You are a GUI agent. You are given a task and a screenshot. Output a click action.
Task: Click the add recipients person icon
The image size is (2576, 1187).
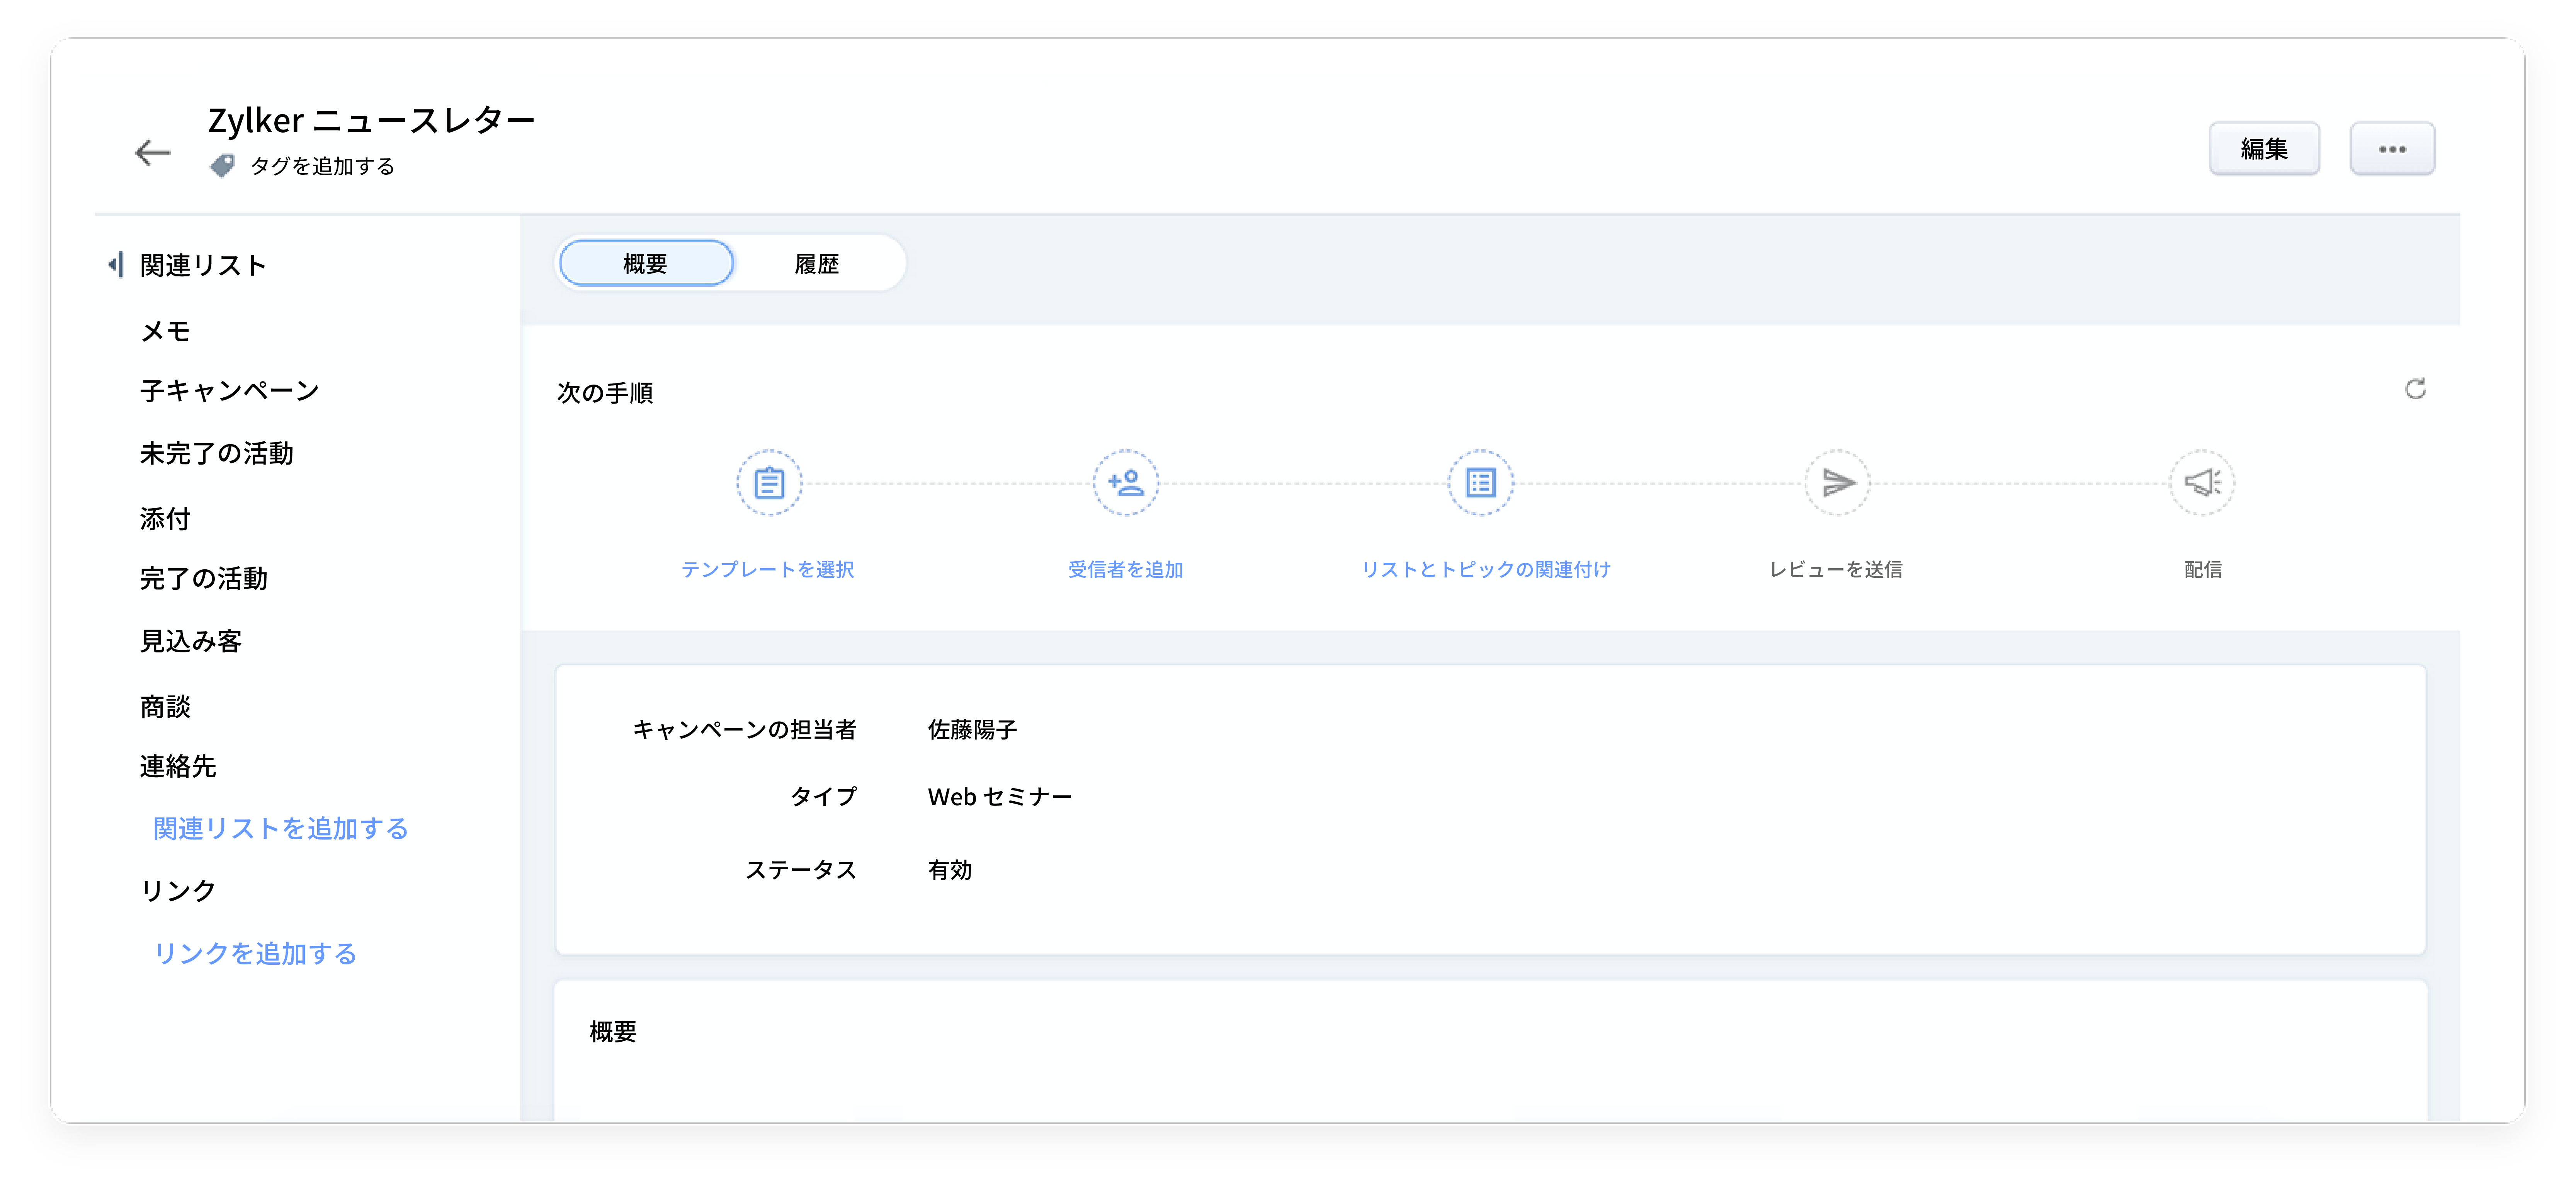[1125, 483]
